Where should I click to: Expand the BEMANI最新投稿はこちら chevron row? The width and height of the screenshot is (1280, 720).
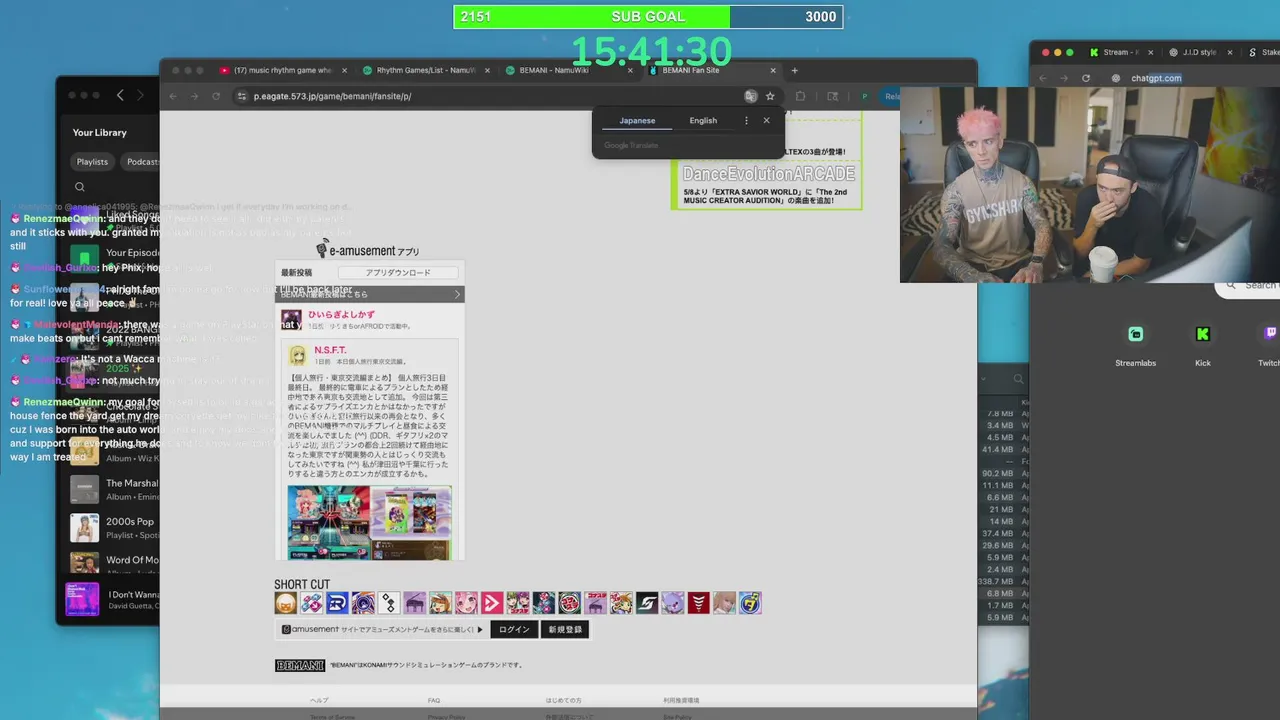click(370, 294)
